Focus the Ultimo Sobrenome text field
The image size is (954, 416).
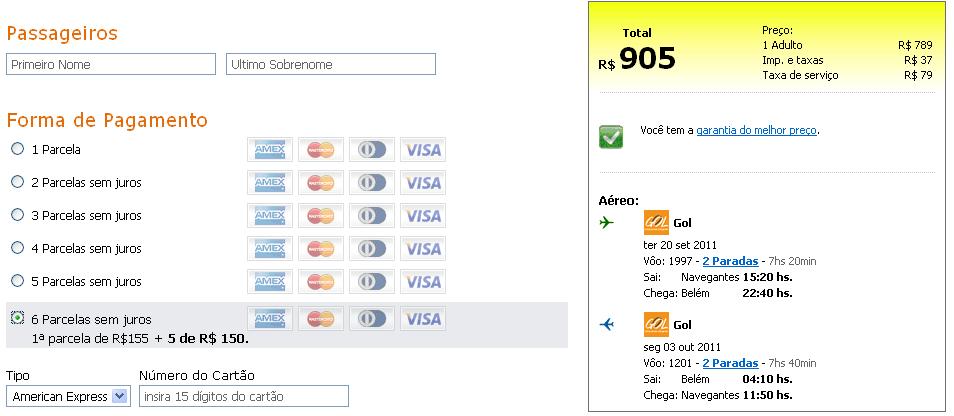pos(331,64)
